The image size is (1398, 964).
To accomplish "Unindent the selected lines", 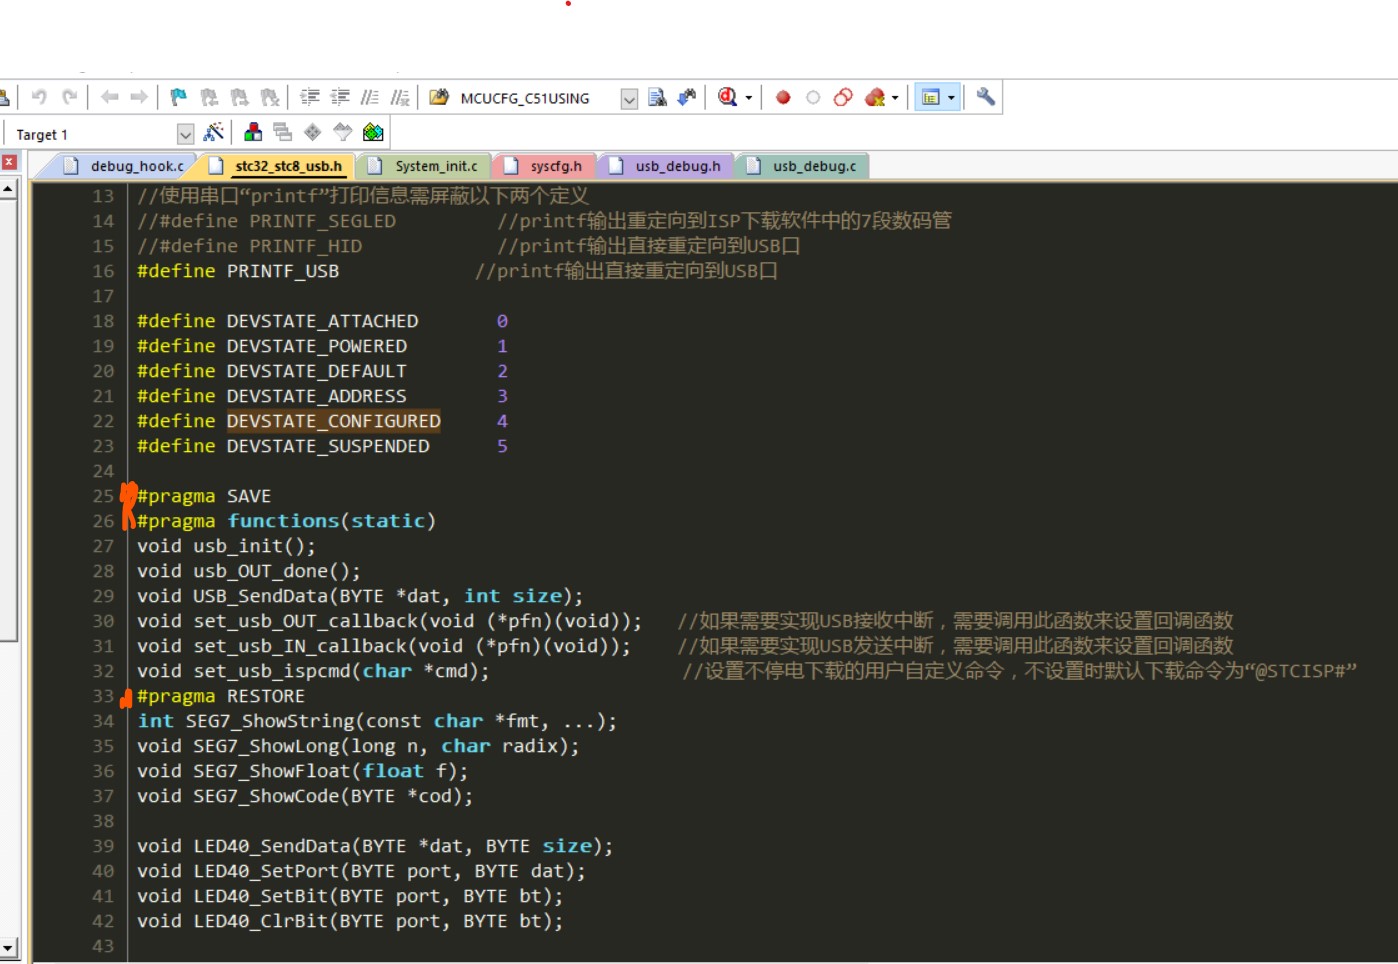I will (340, 97).
